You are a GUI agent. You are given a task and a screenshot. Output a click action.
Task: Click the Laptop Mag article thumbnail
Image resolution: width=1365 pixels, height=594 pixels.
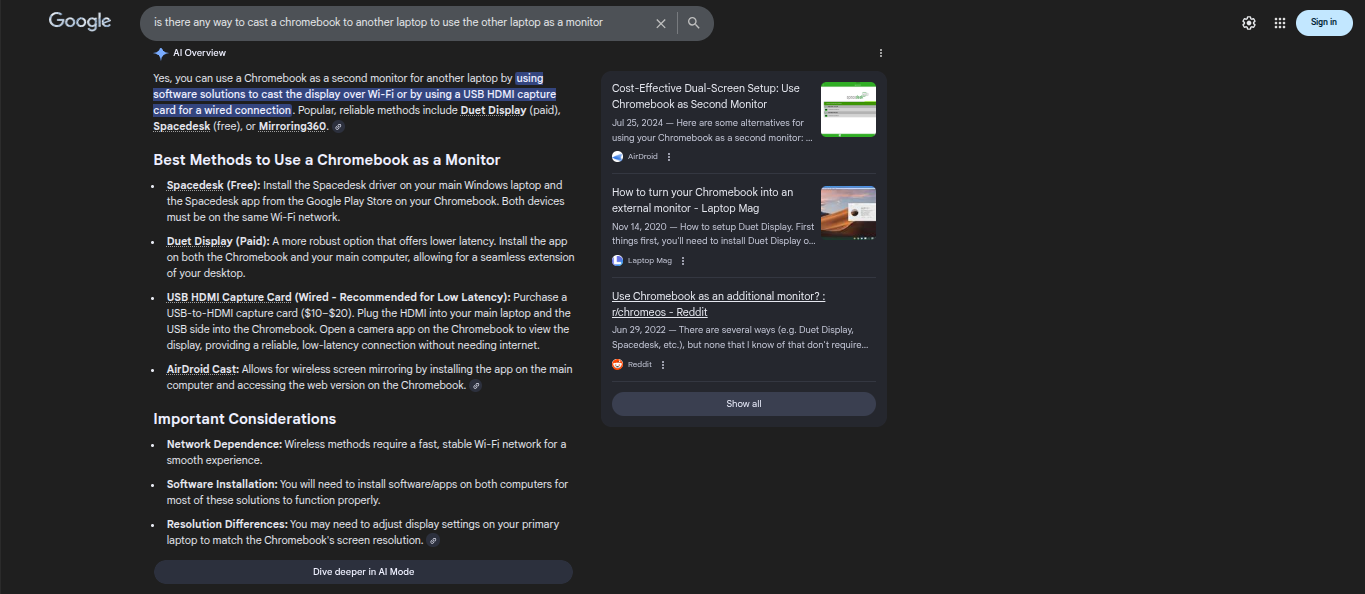pos(848,213)
